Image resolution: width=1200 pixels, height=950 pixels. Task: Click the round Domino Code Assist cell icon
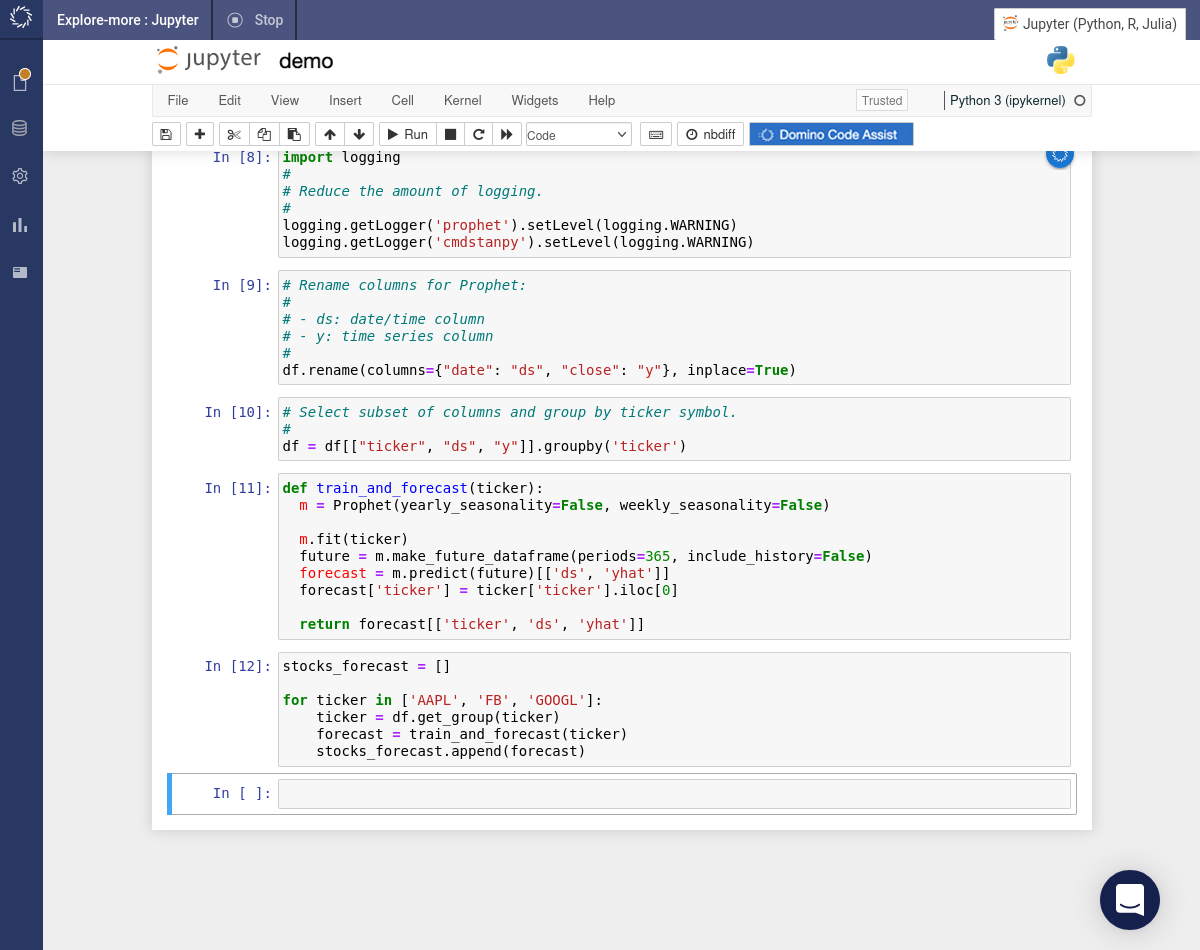(1059, 156)
